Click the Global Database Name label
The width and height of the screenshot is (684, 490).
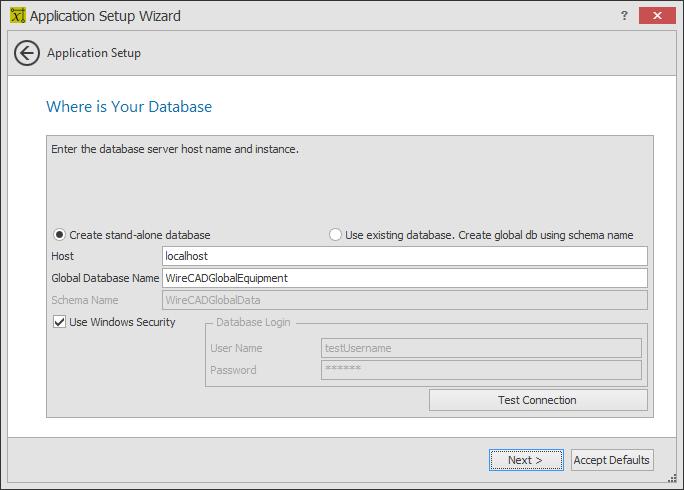[105, 278]
